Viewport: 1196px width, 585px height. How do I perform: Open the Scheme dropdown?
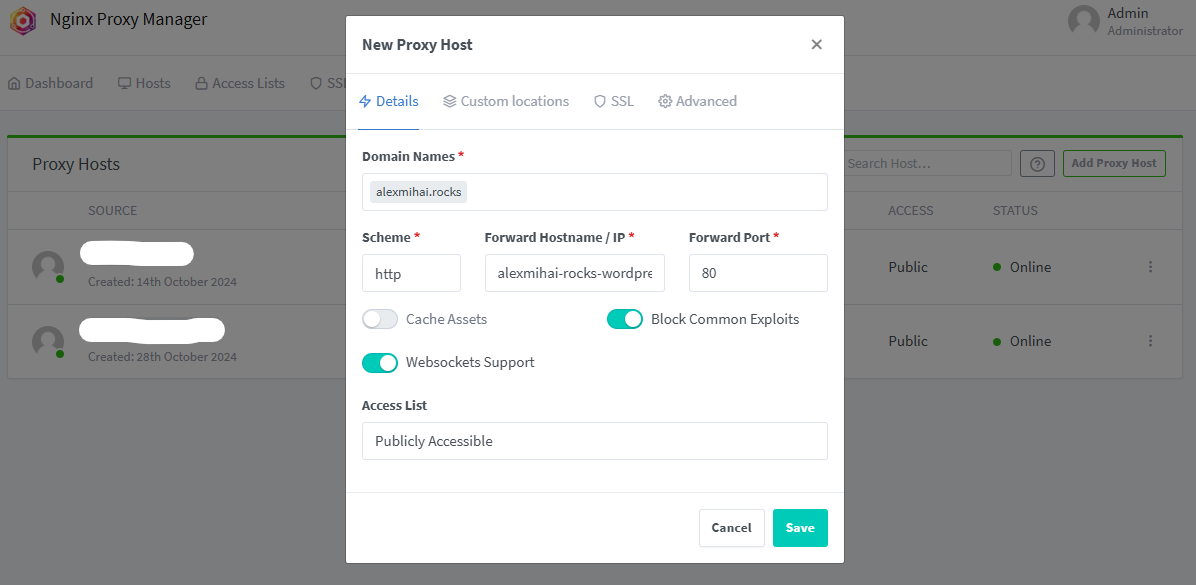pos(411,272)
